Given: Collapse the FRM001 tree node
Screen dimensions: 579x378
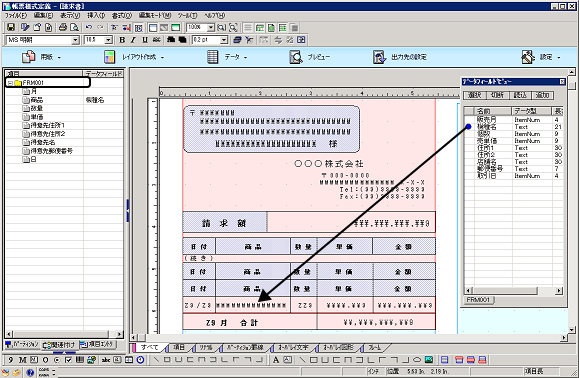Looking at the screenshot, I should [x=10, y=83].
